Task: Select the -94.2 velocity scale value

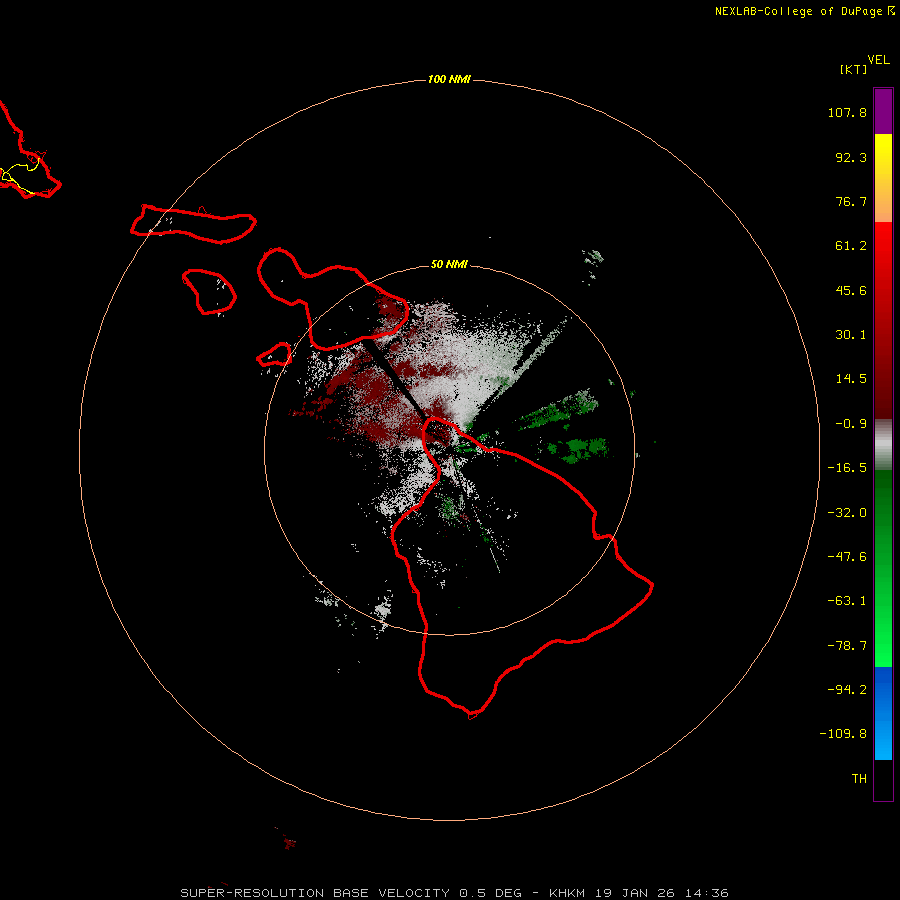Action: [x=847, y=689]
